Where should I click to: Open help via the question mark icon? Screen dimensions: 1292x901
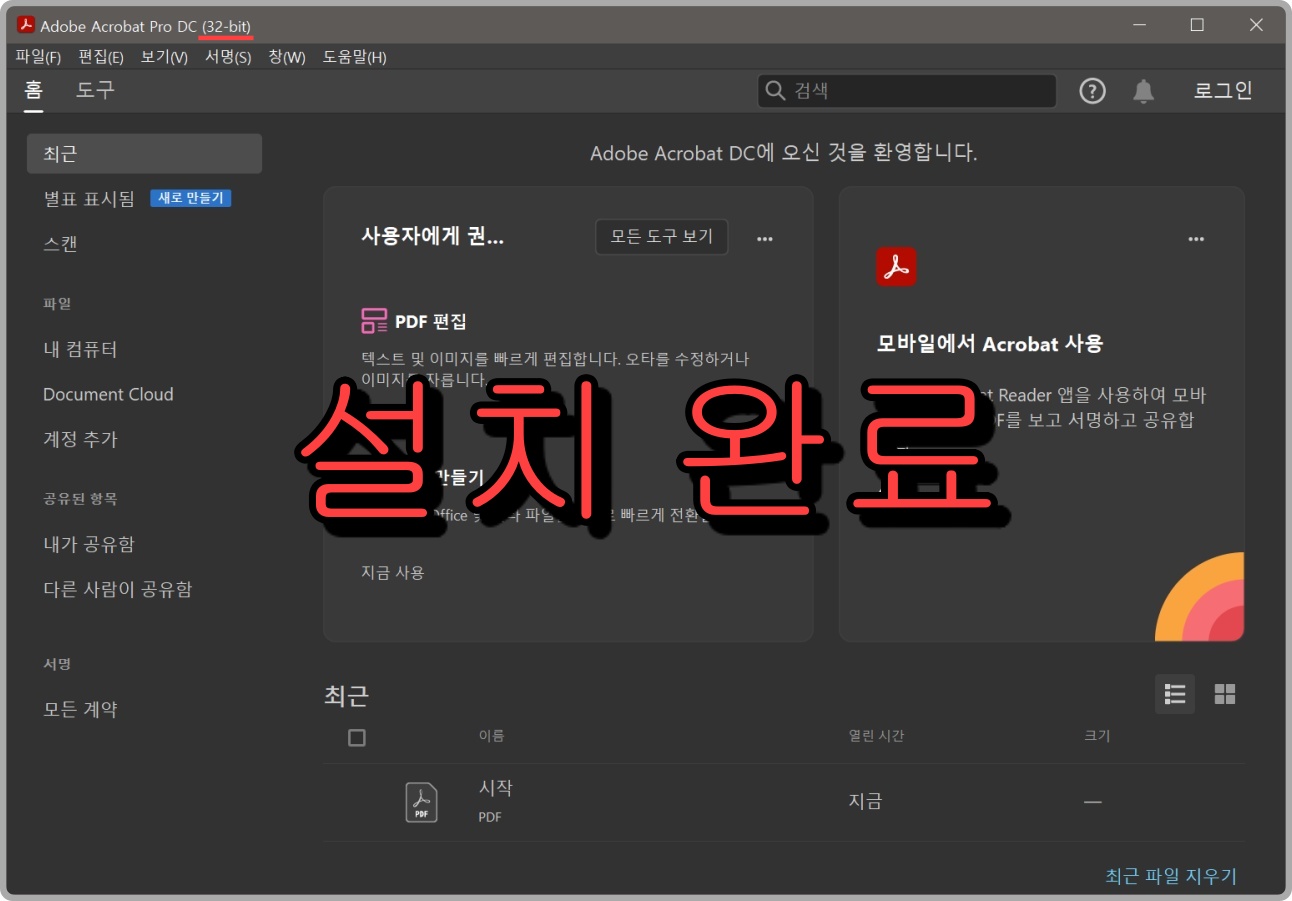click(1092, 91)
